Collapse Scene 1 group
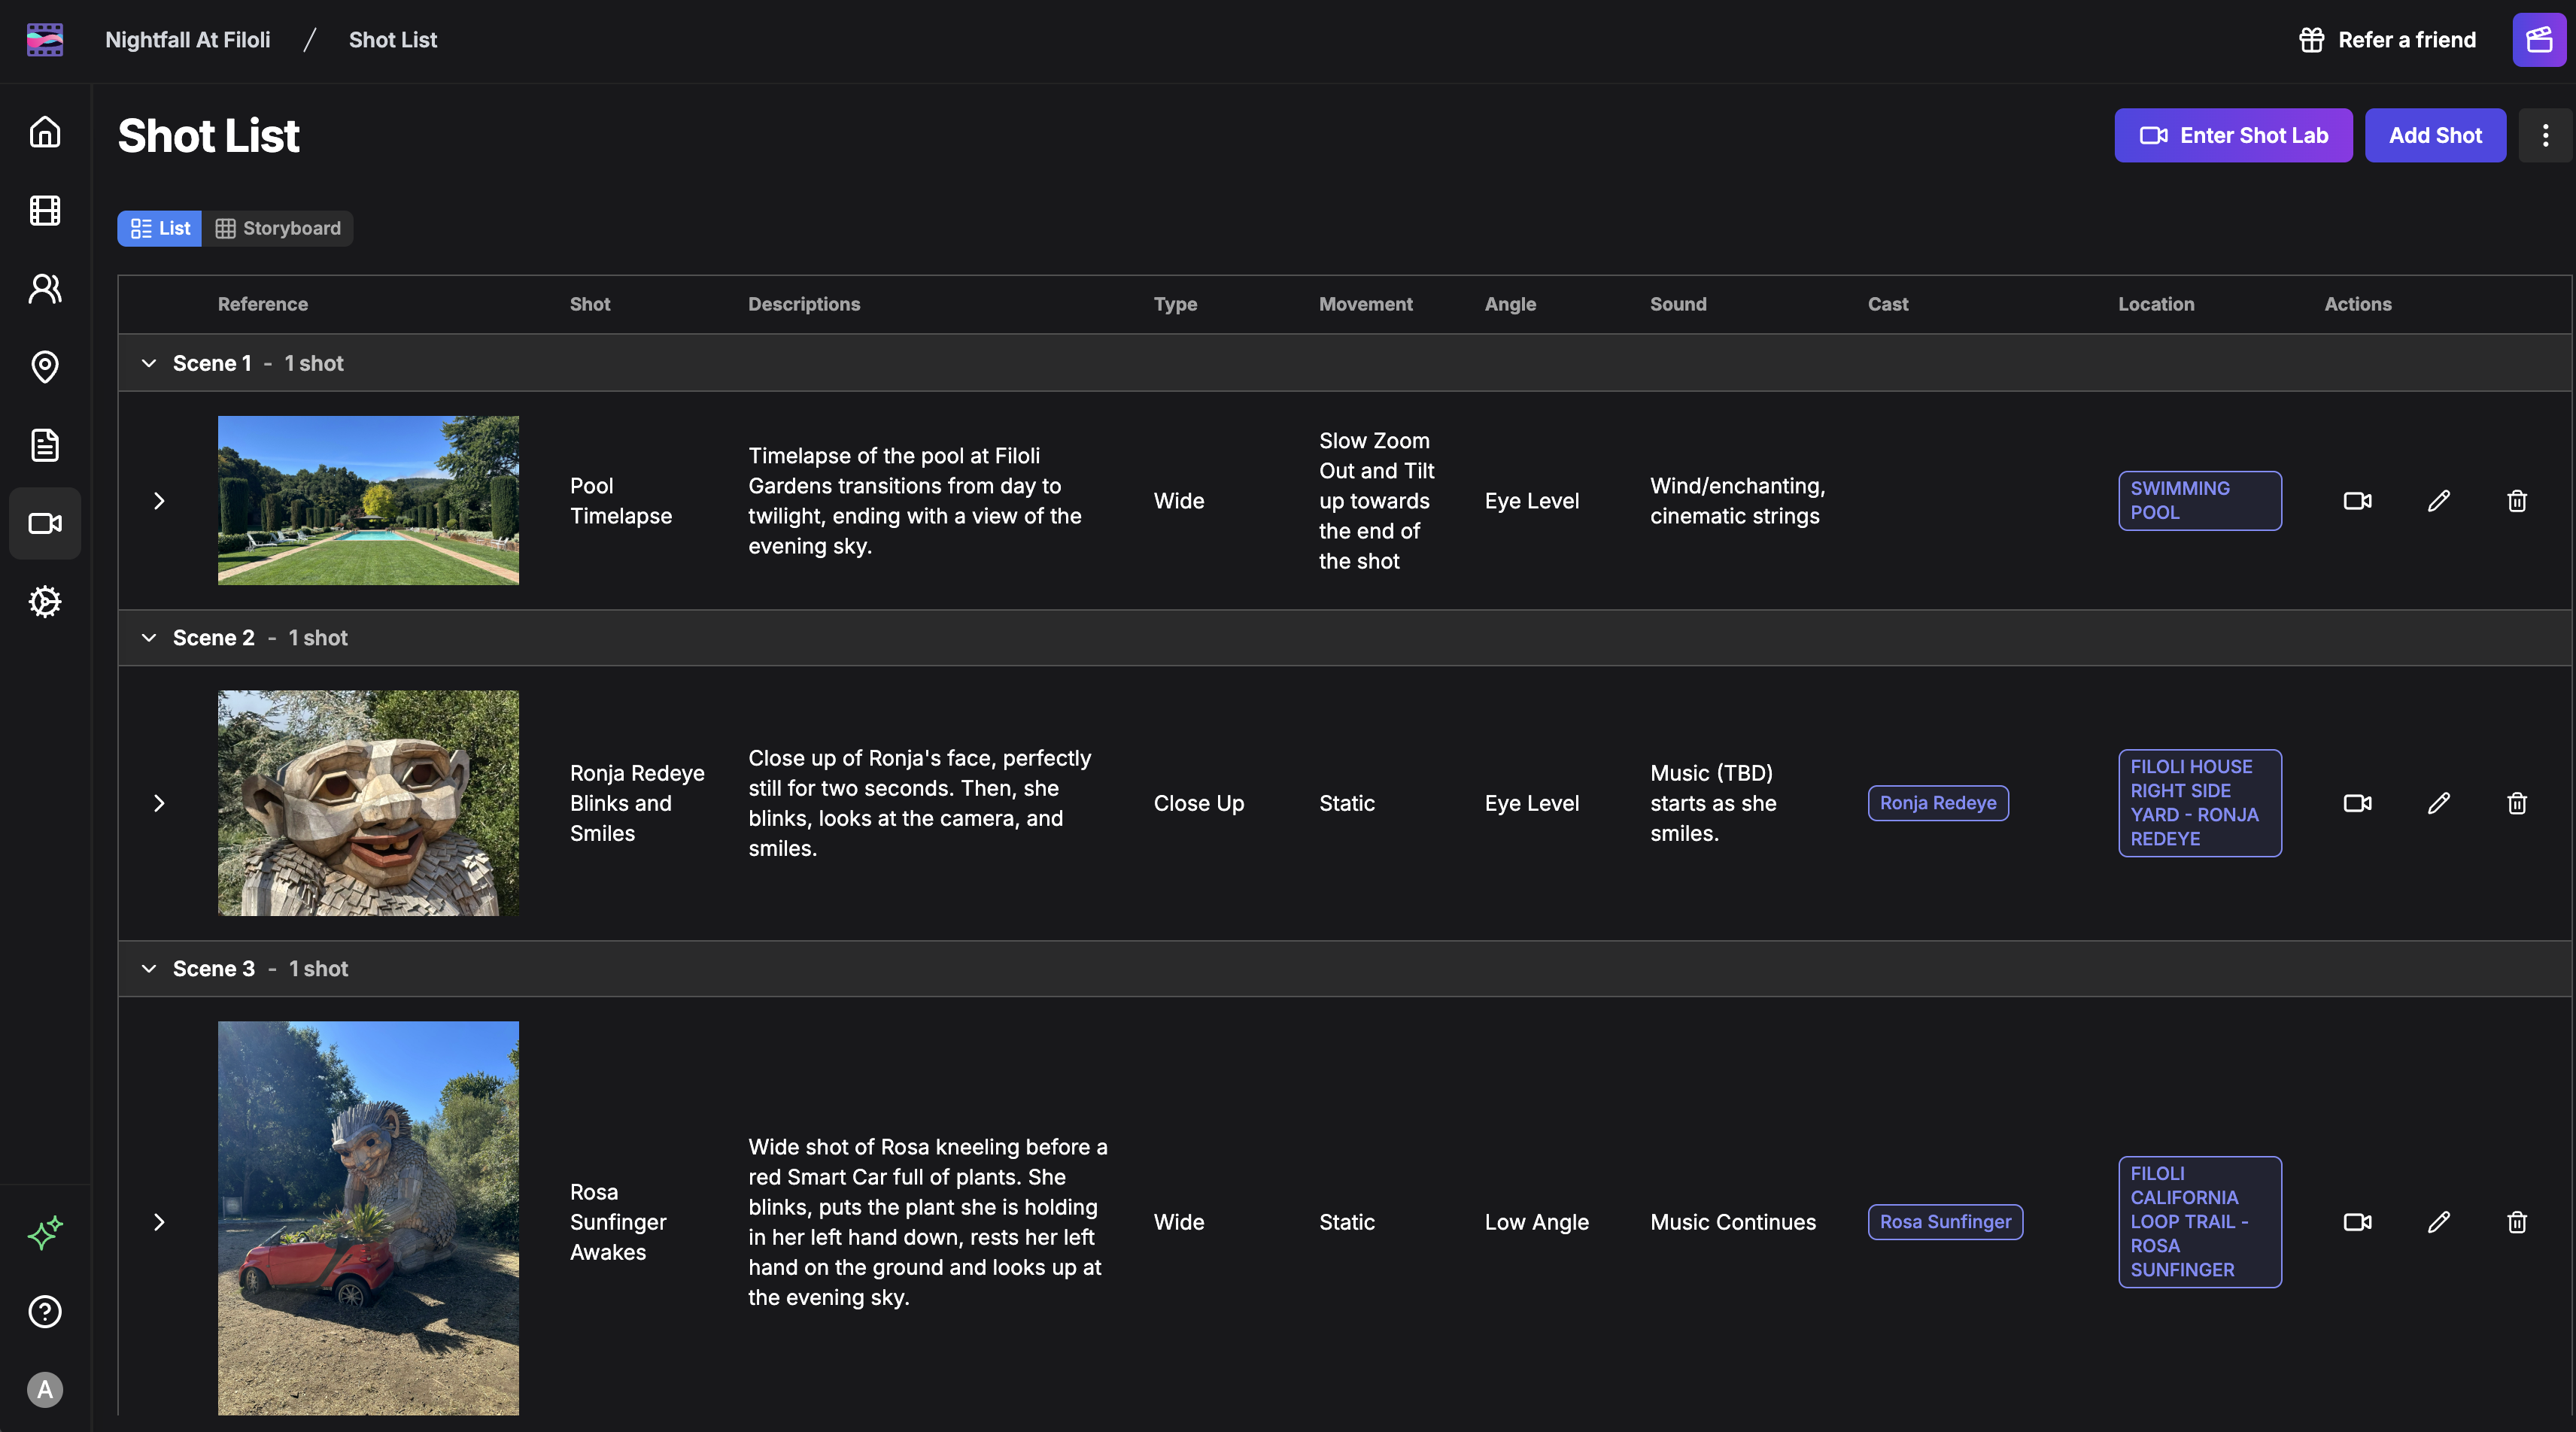This screenshot has height=1432, width=2576. click(x=149, y=363)
